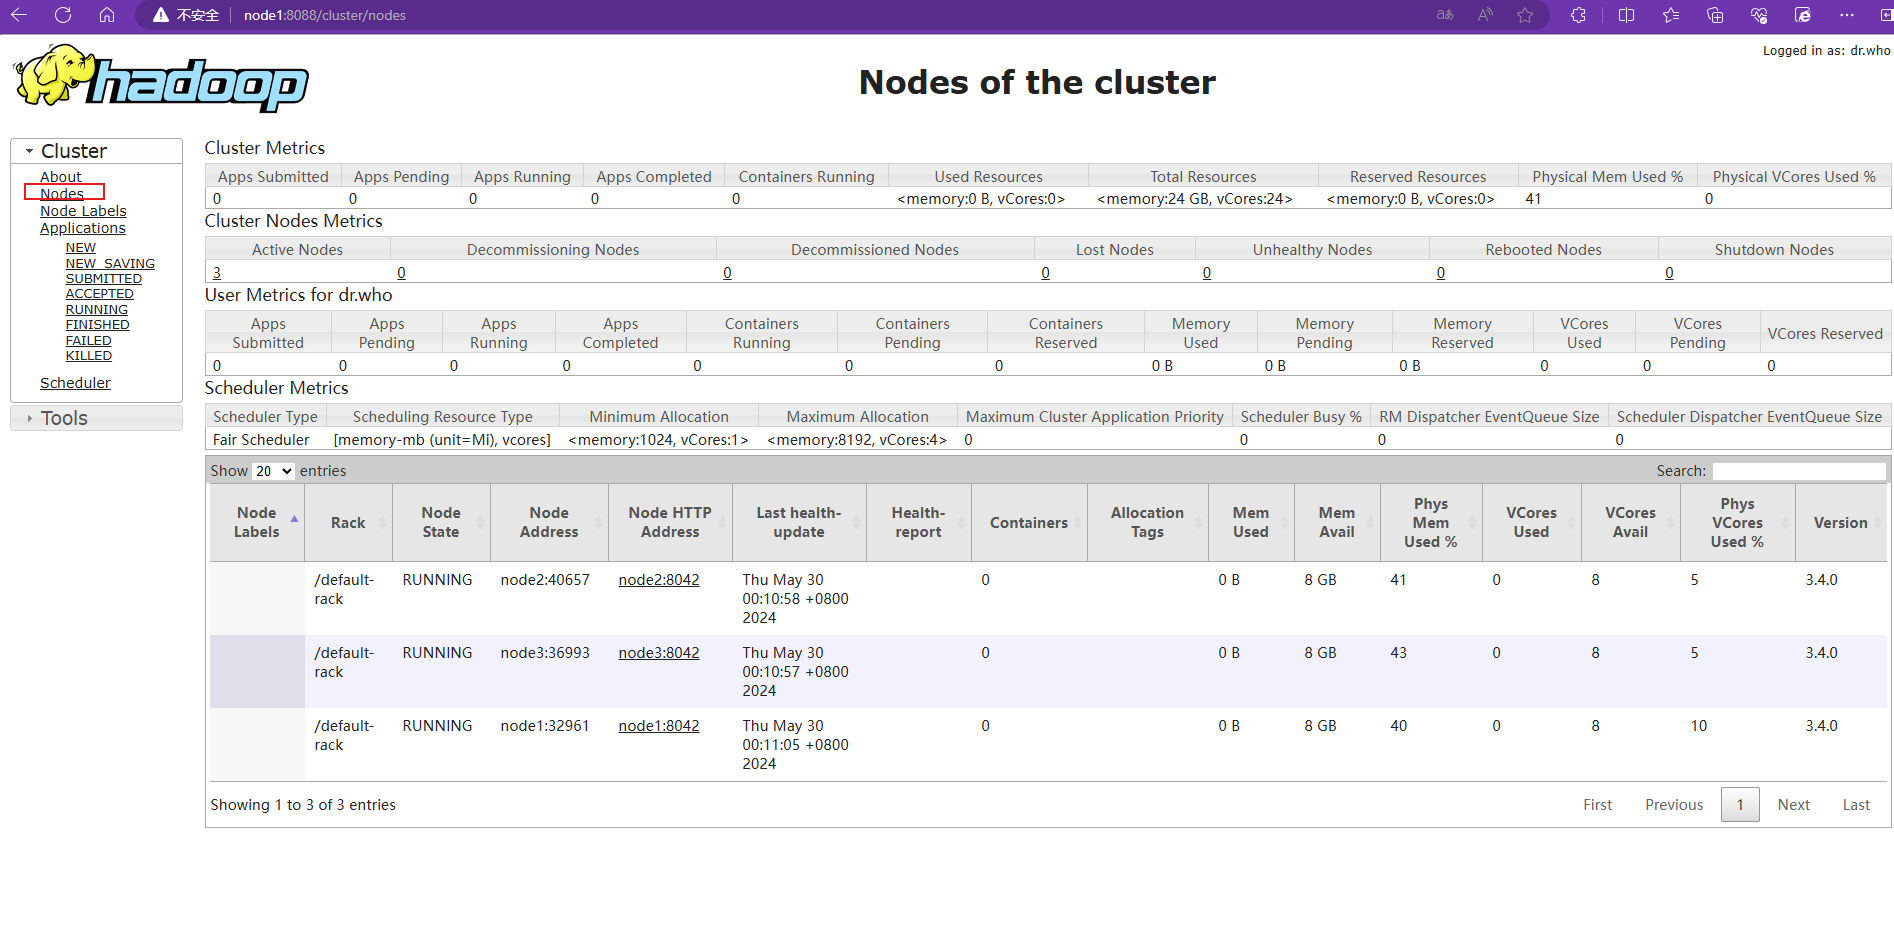Sort table by Node Labels column
Image resolution: width=1894 pixels, height=931 pixels.
257,522
